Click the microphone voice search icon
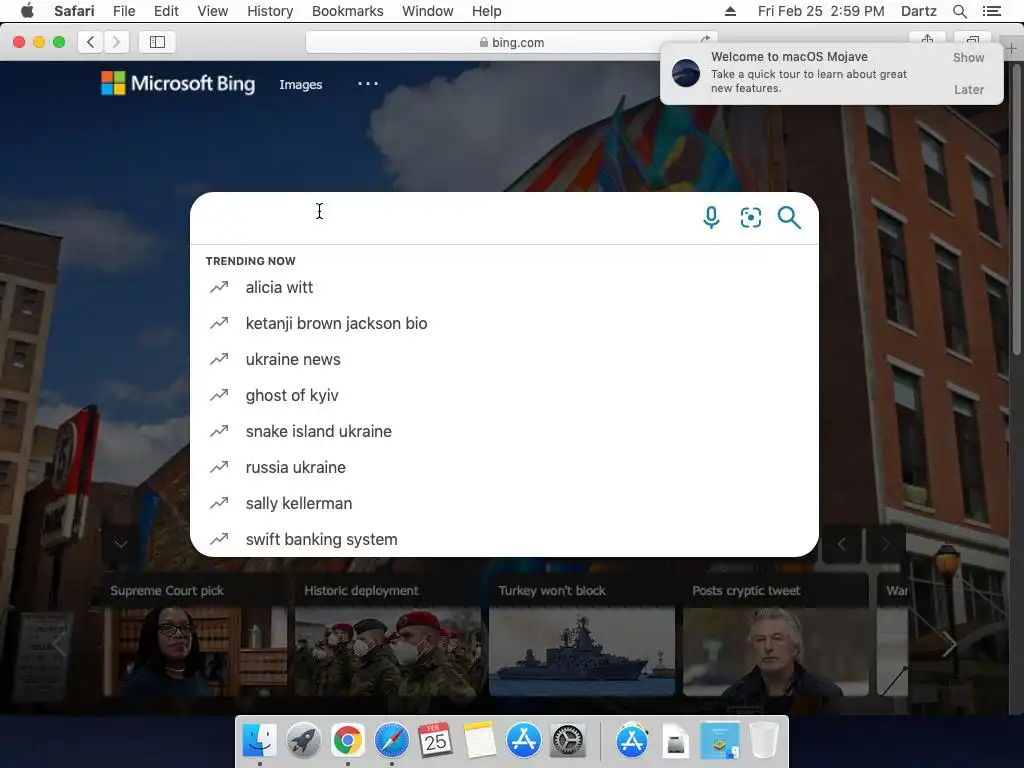 point(711,217)
